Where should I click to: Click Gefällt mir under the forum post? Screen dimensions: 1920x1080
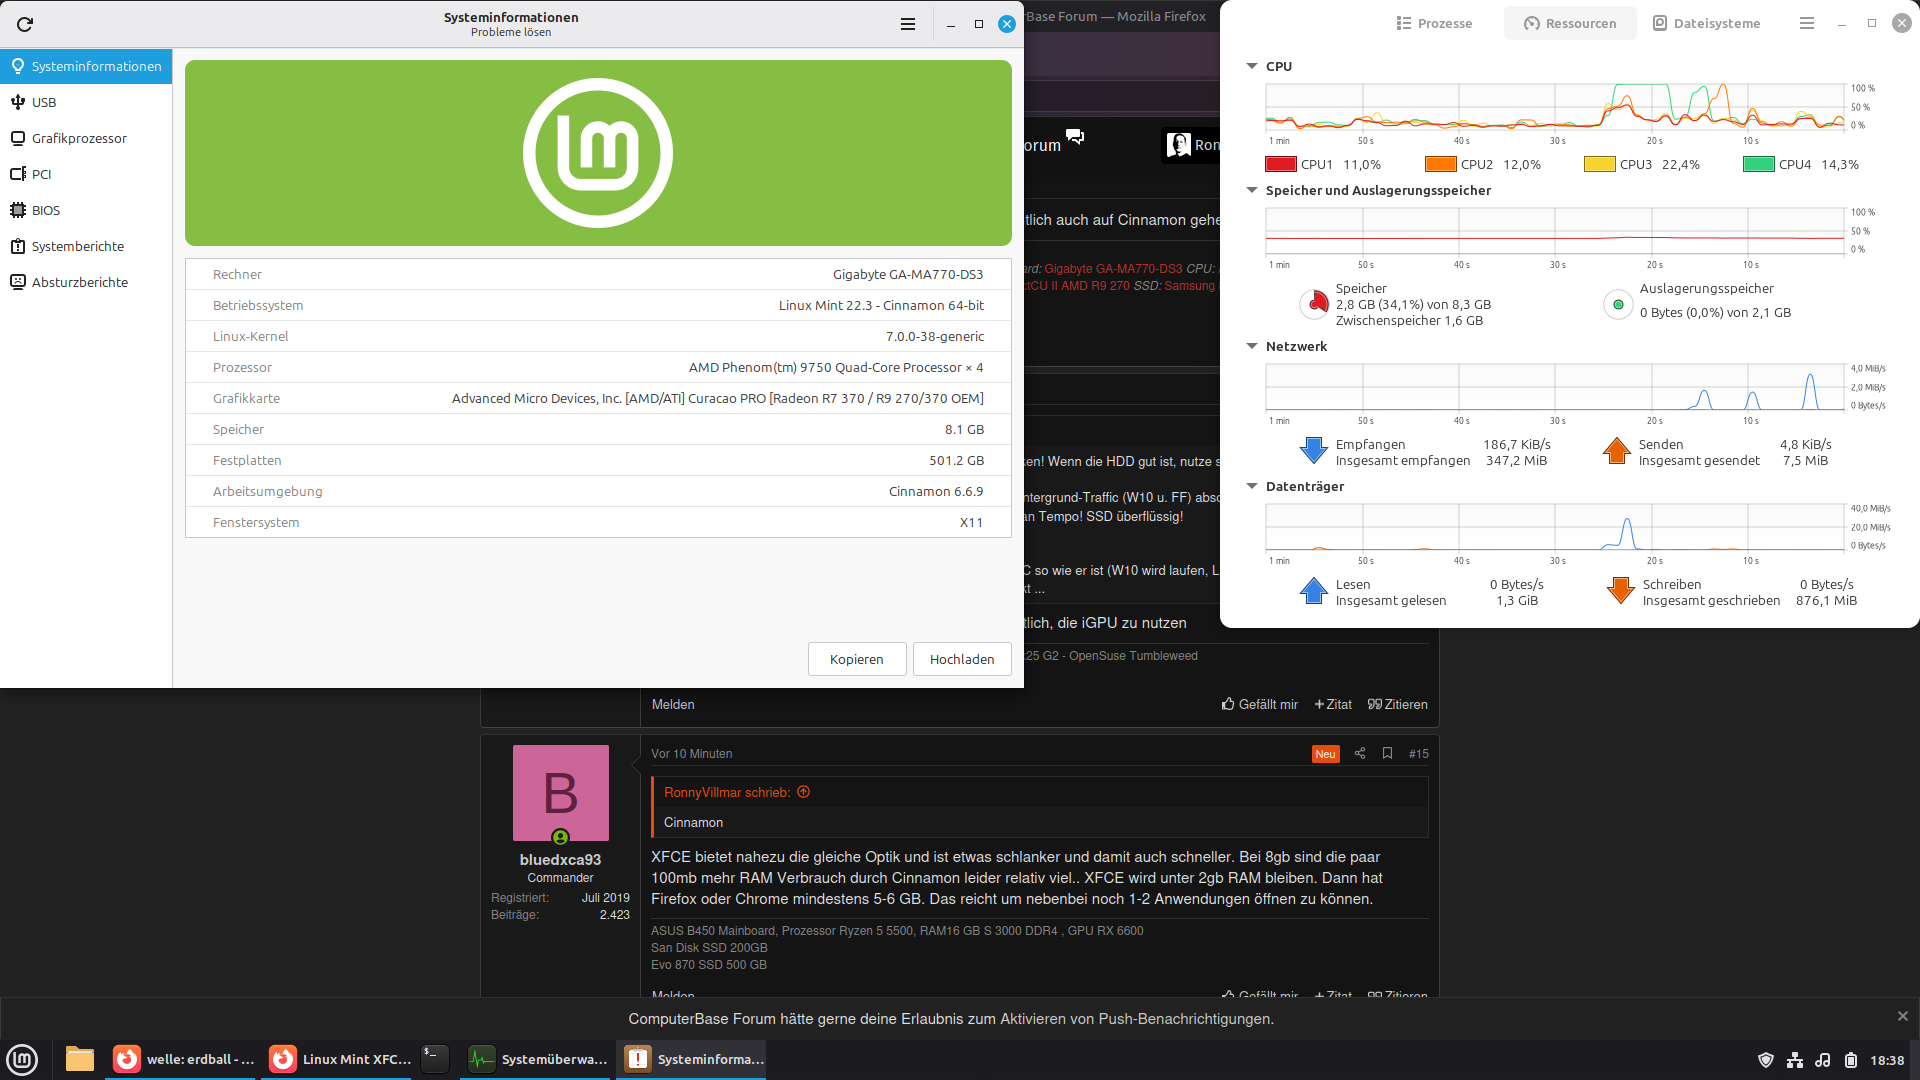[1260, 704]
